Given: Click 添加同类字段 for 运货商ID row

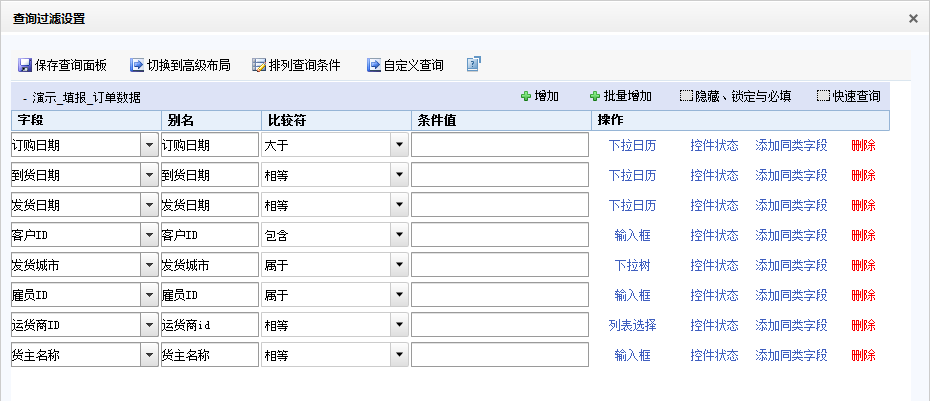Looking at the screenshot, I should pyautogui.click(x=791, y=325).
